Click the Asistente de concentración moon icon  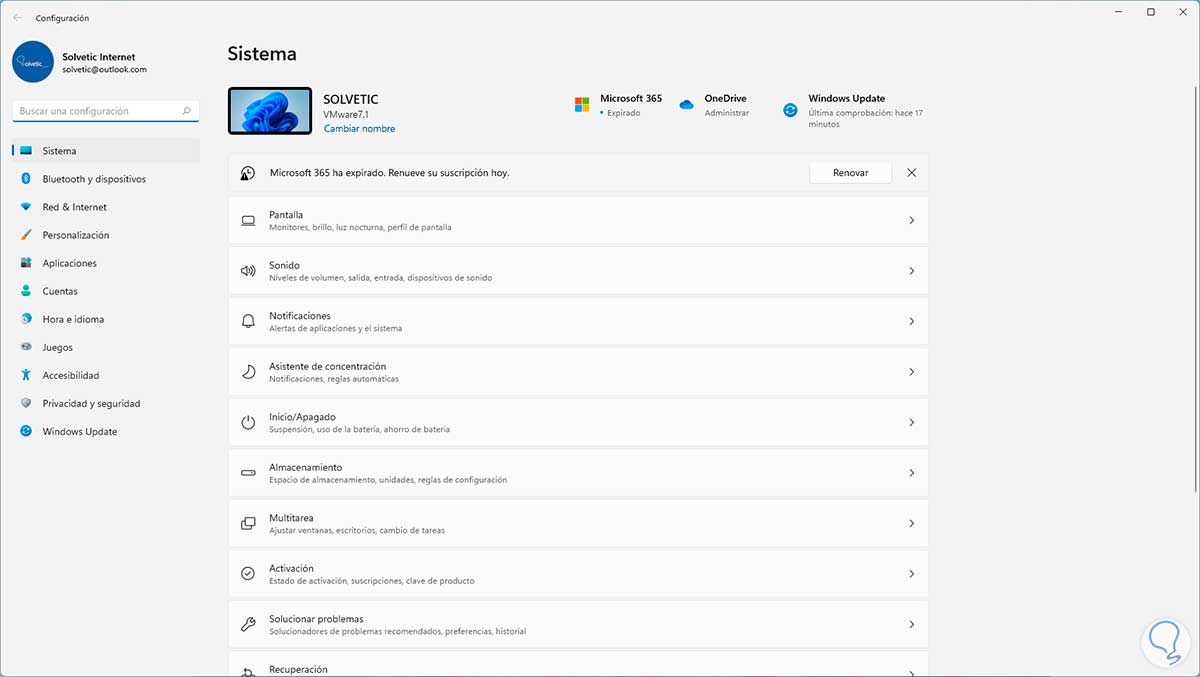(249, 372)
